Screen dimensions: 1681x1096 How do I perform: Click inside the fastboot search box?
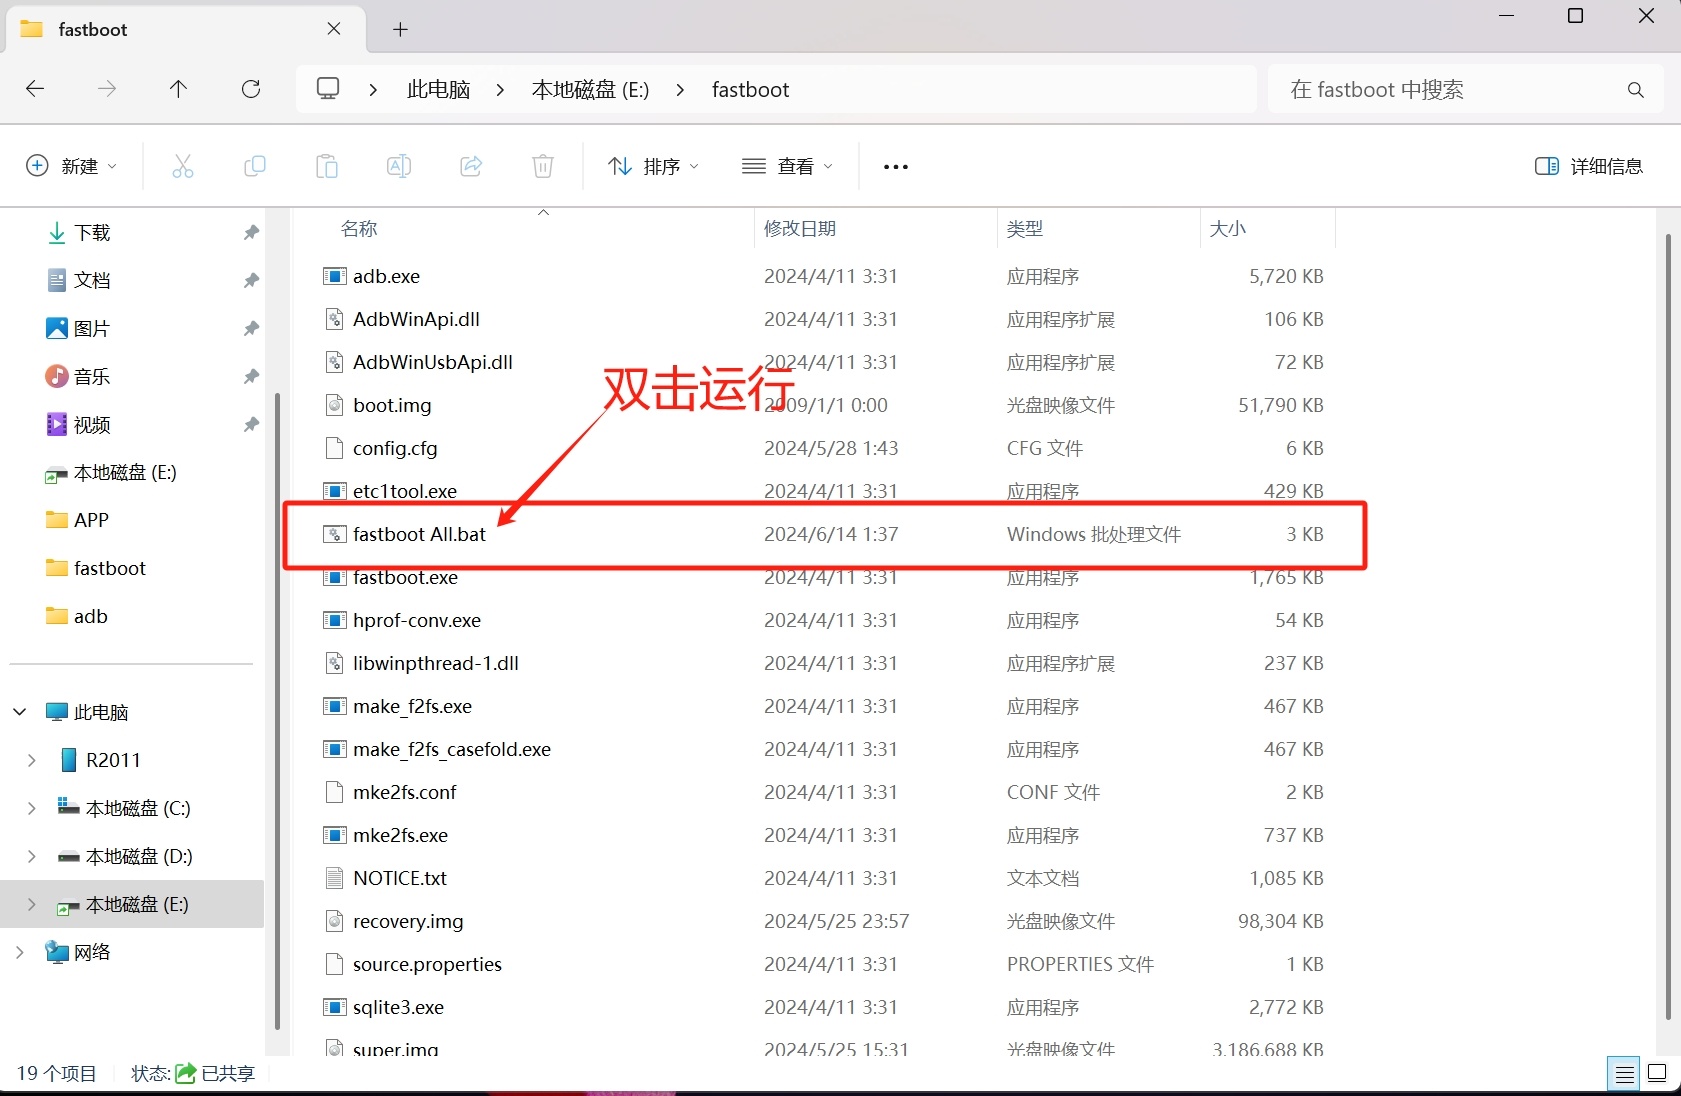point(1440,89)
